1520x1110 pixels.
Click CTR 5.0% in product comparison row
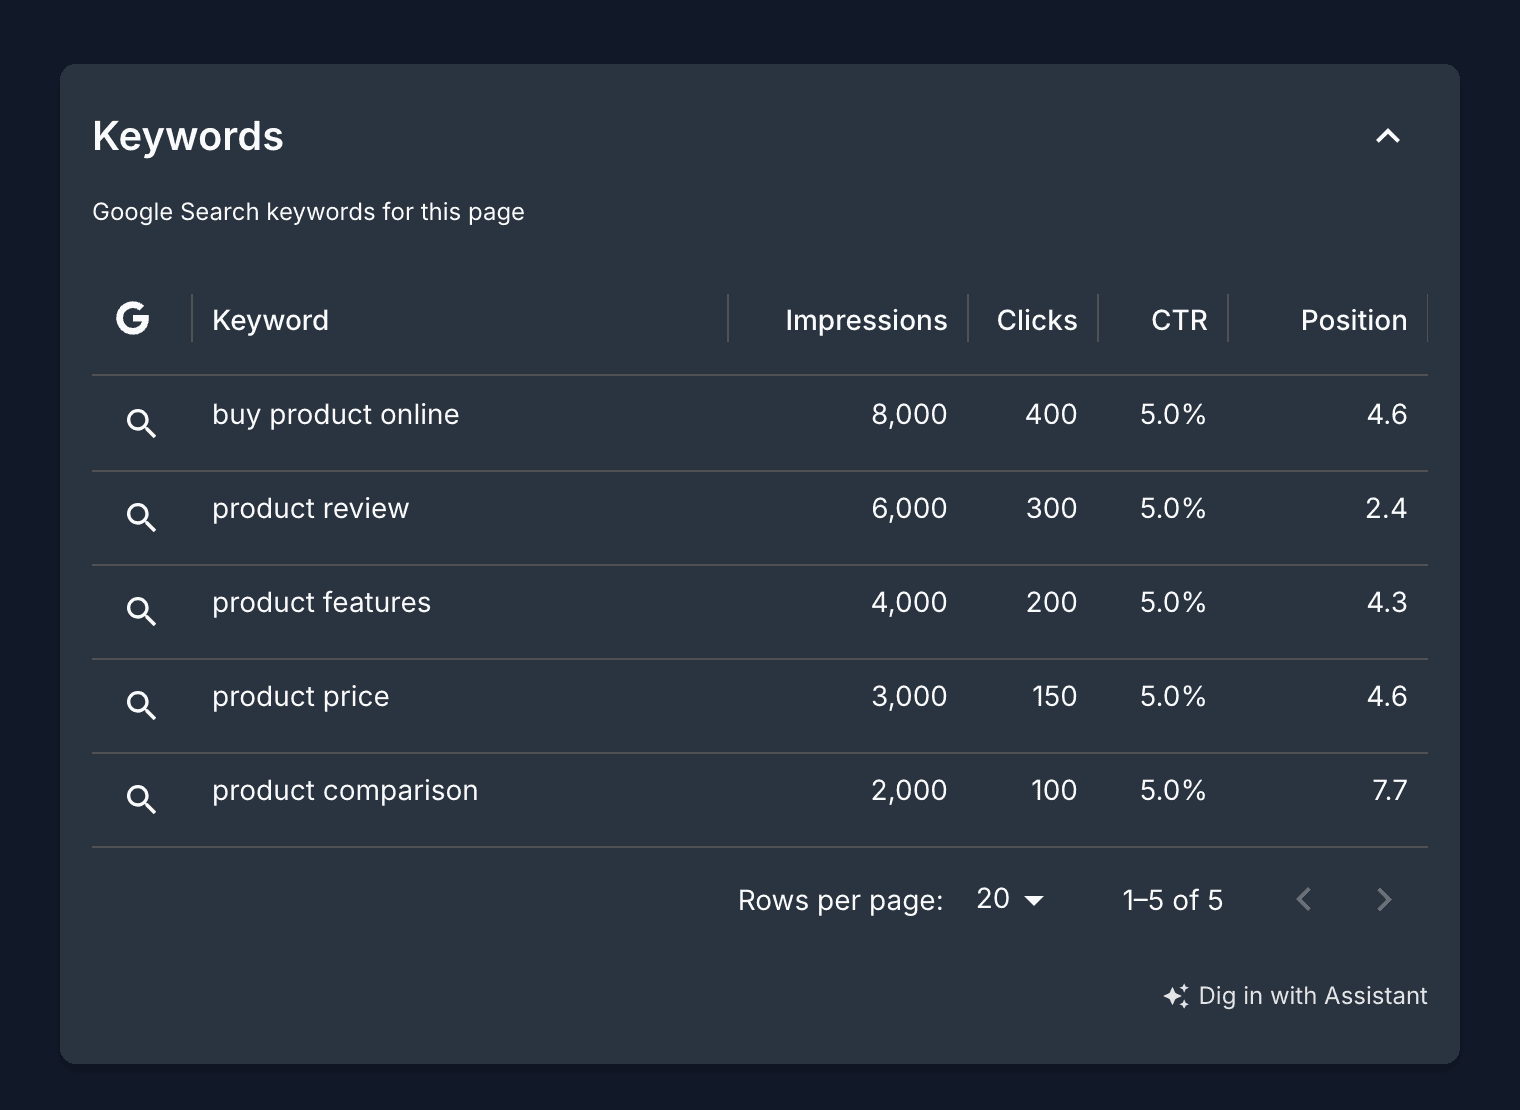pyautogui.click(x=1173, y=791)
